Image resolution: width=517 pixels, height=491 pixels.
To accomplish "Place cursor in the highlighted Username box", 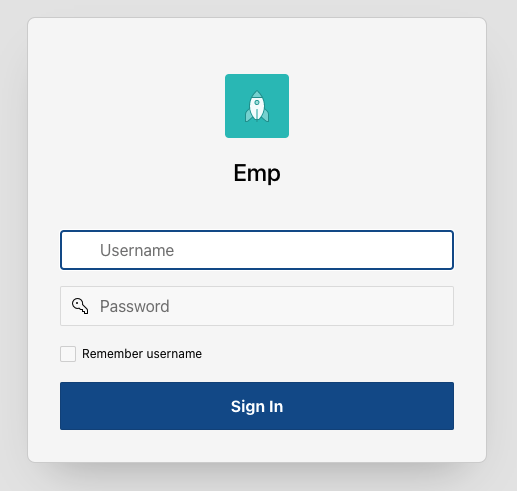I will pos(257,250).
